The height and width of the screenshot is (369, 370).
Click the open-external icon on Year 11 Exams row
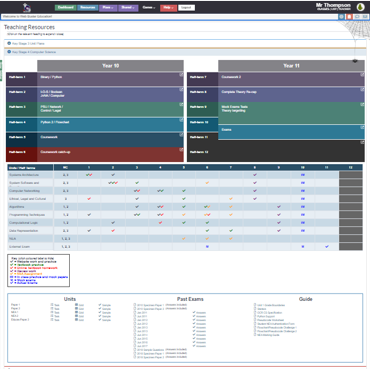coord(362,127)
